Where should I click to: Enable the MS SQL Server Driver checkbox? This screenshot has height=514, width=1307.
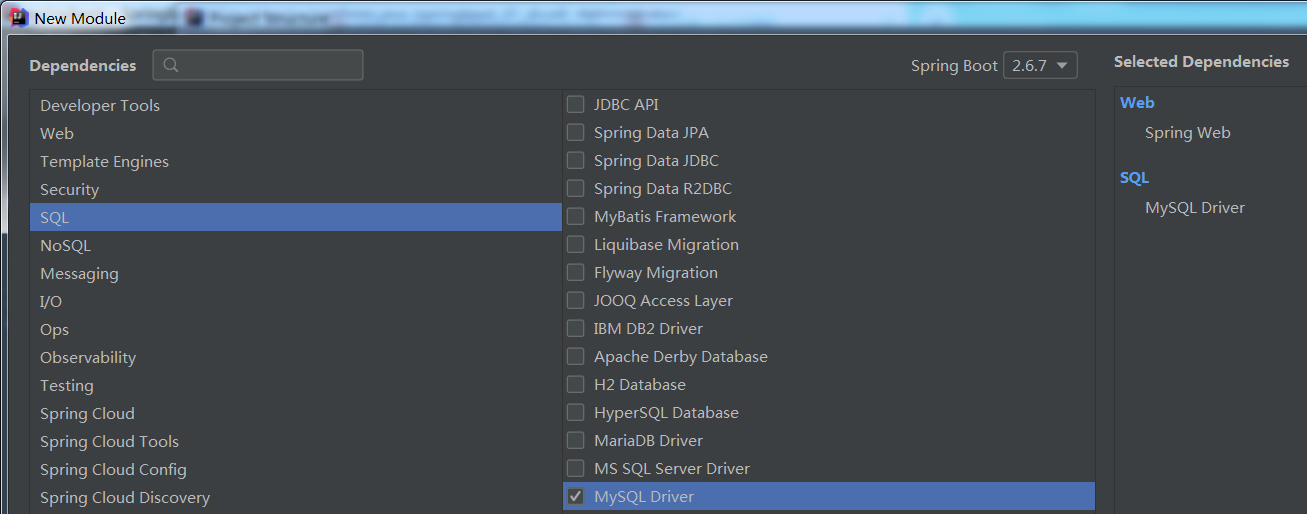[x=575, y=468]
